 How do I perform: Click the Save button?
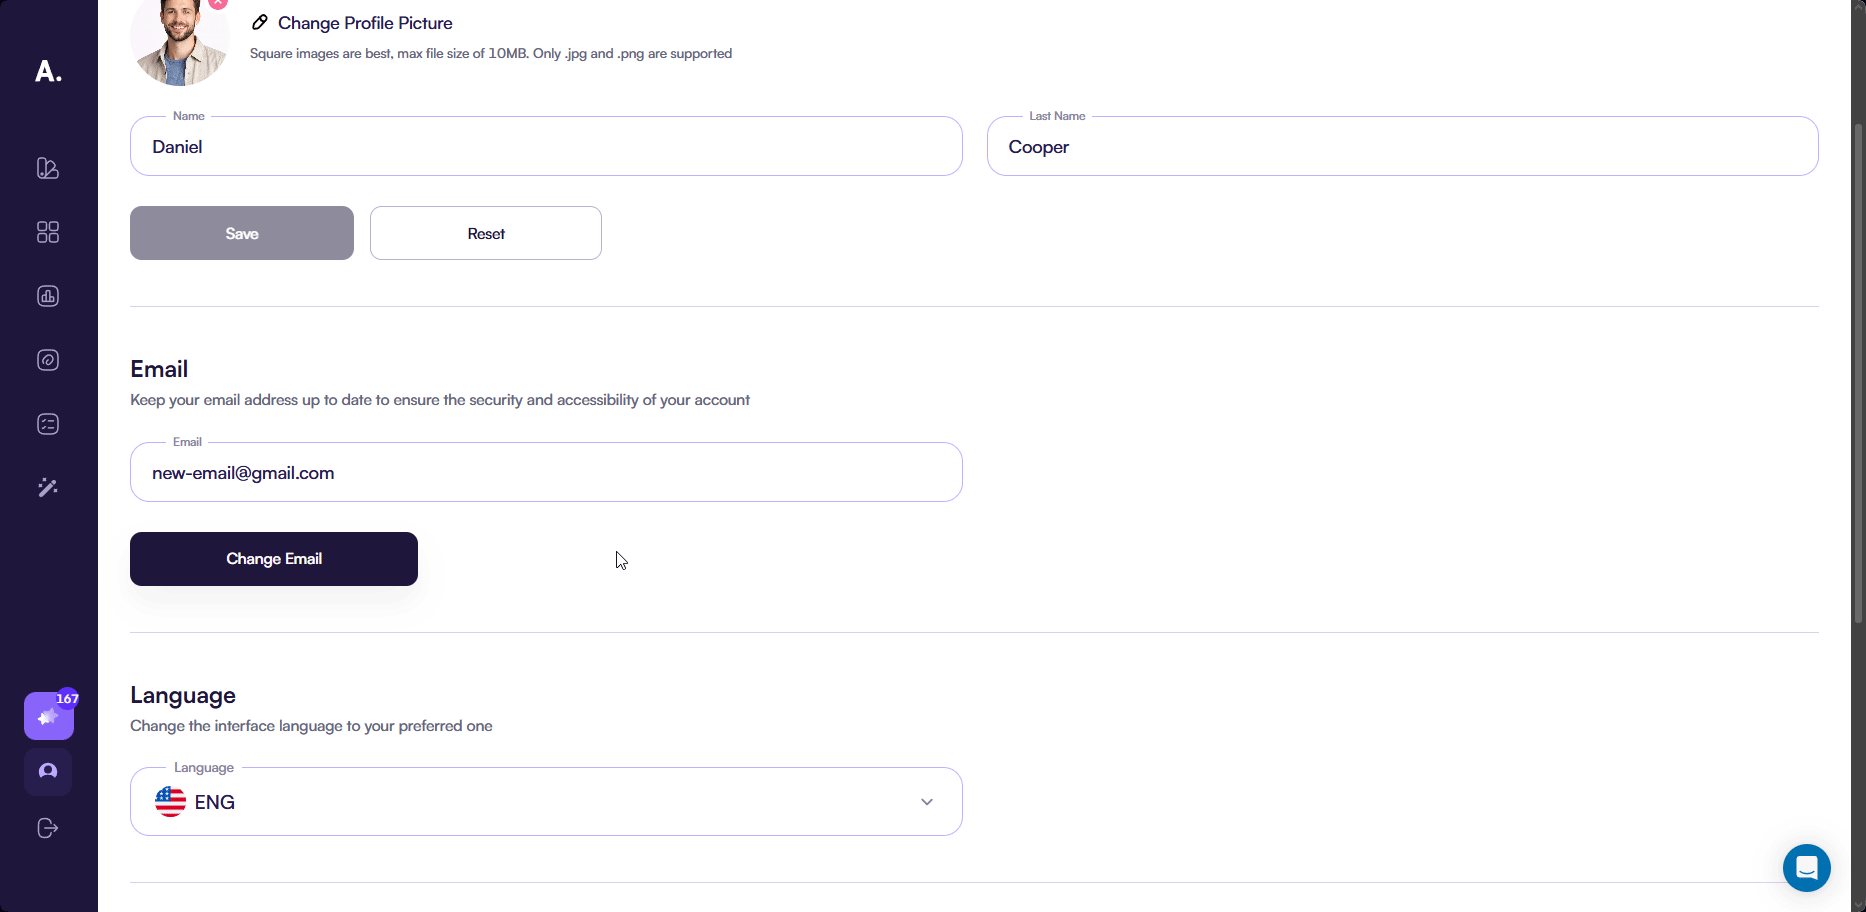(x=242, y=233)
